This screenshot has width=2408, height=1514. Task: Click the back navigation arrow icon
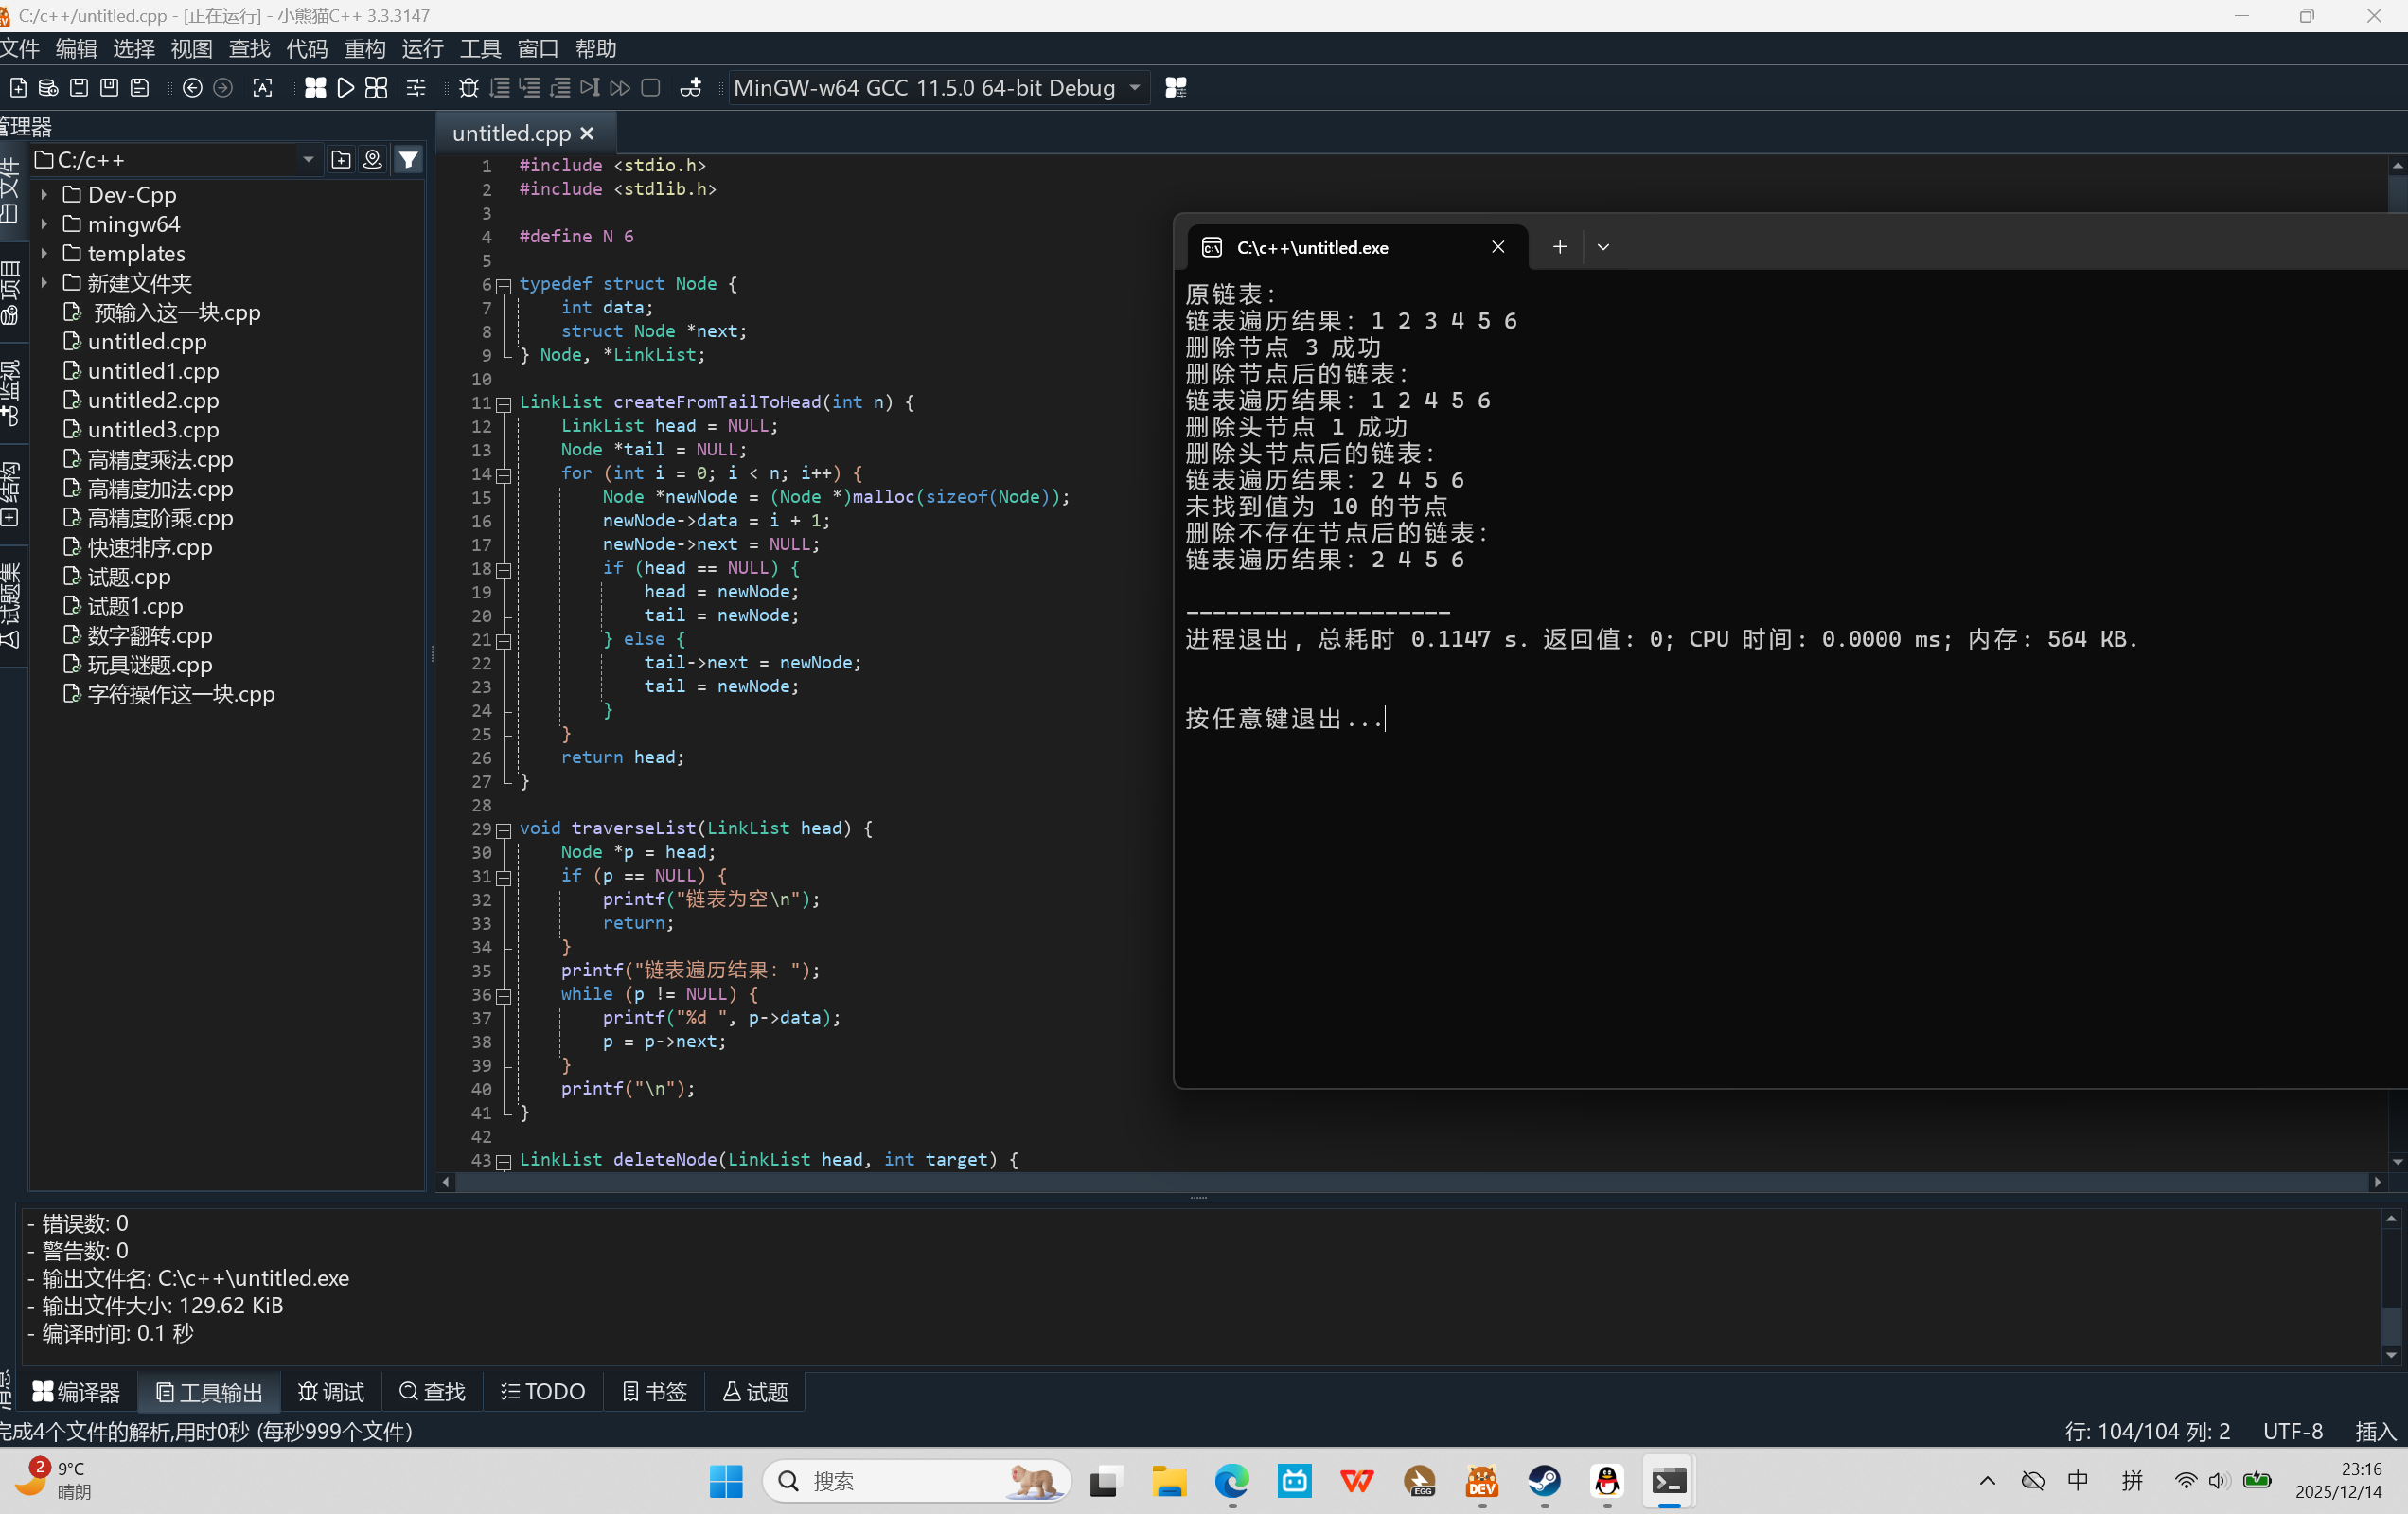coord(192,88)
